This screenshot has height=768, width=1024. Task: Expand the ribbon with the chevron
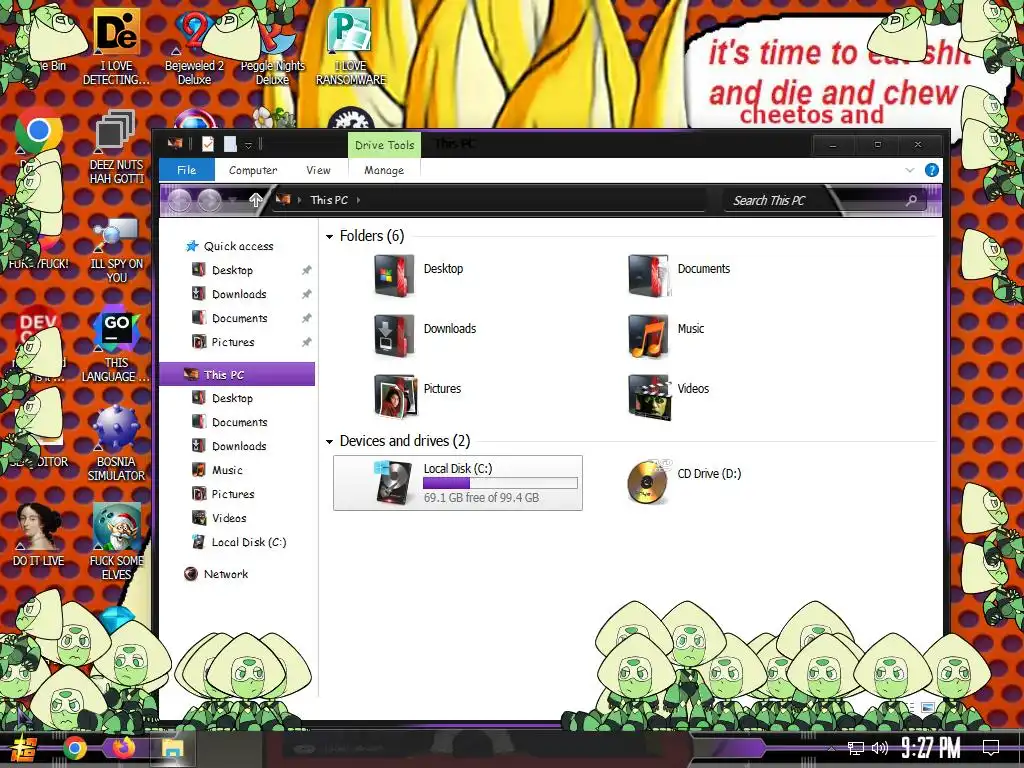click(910, 170)
